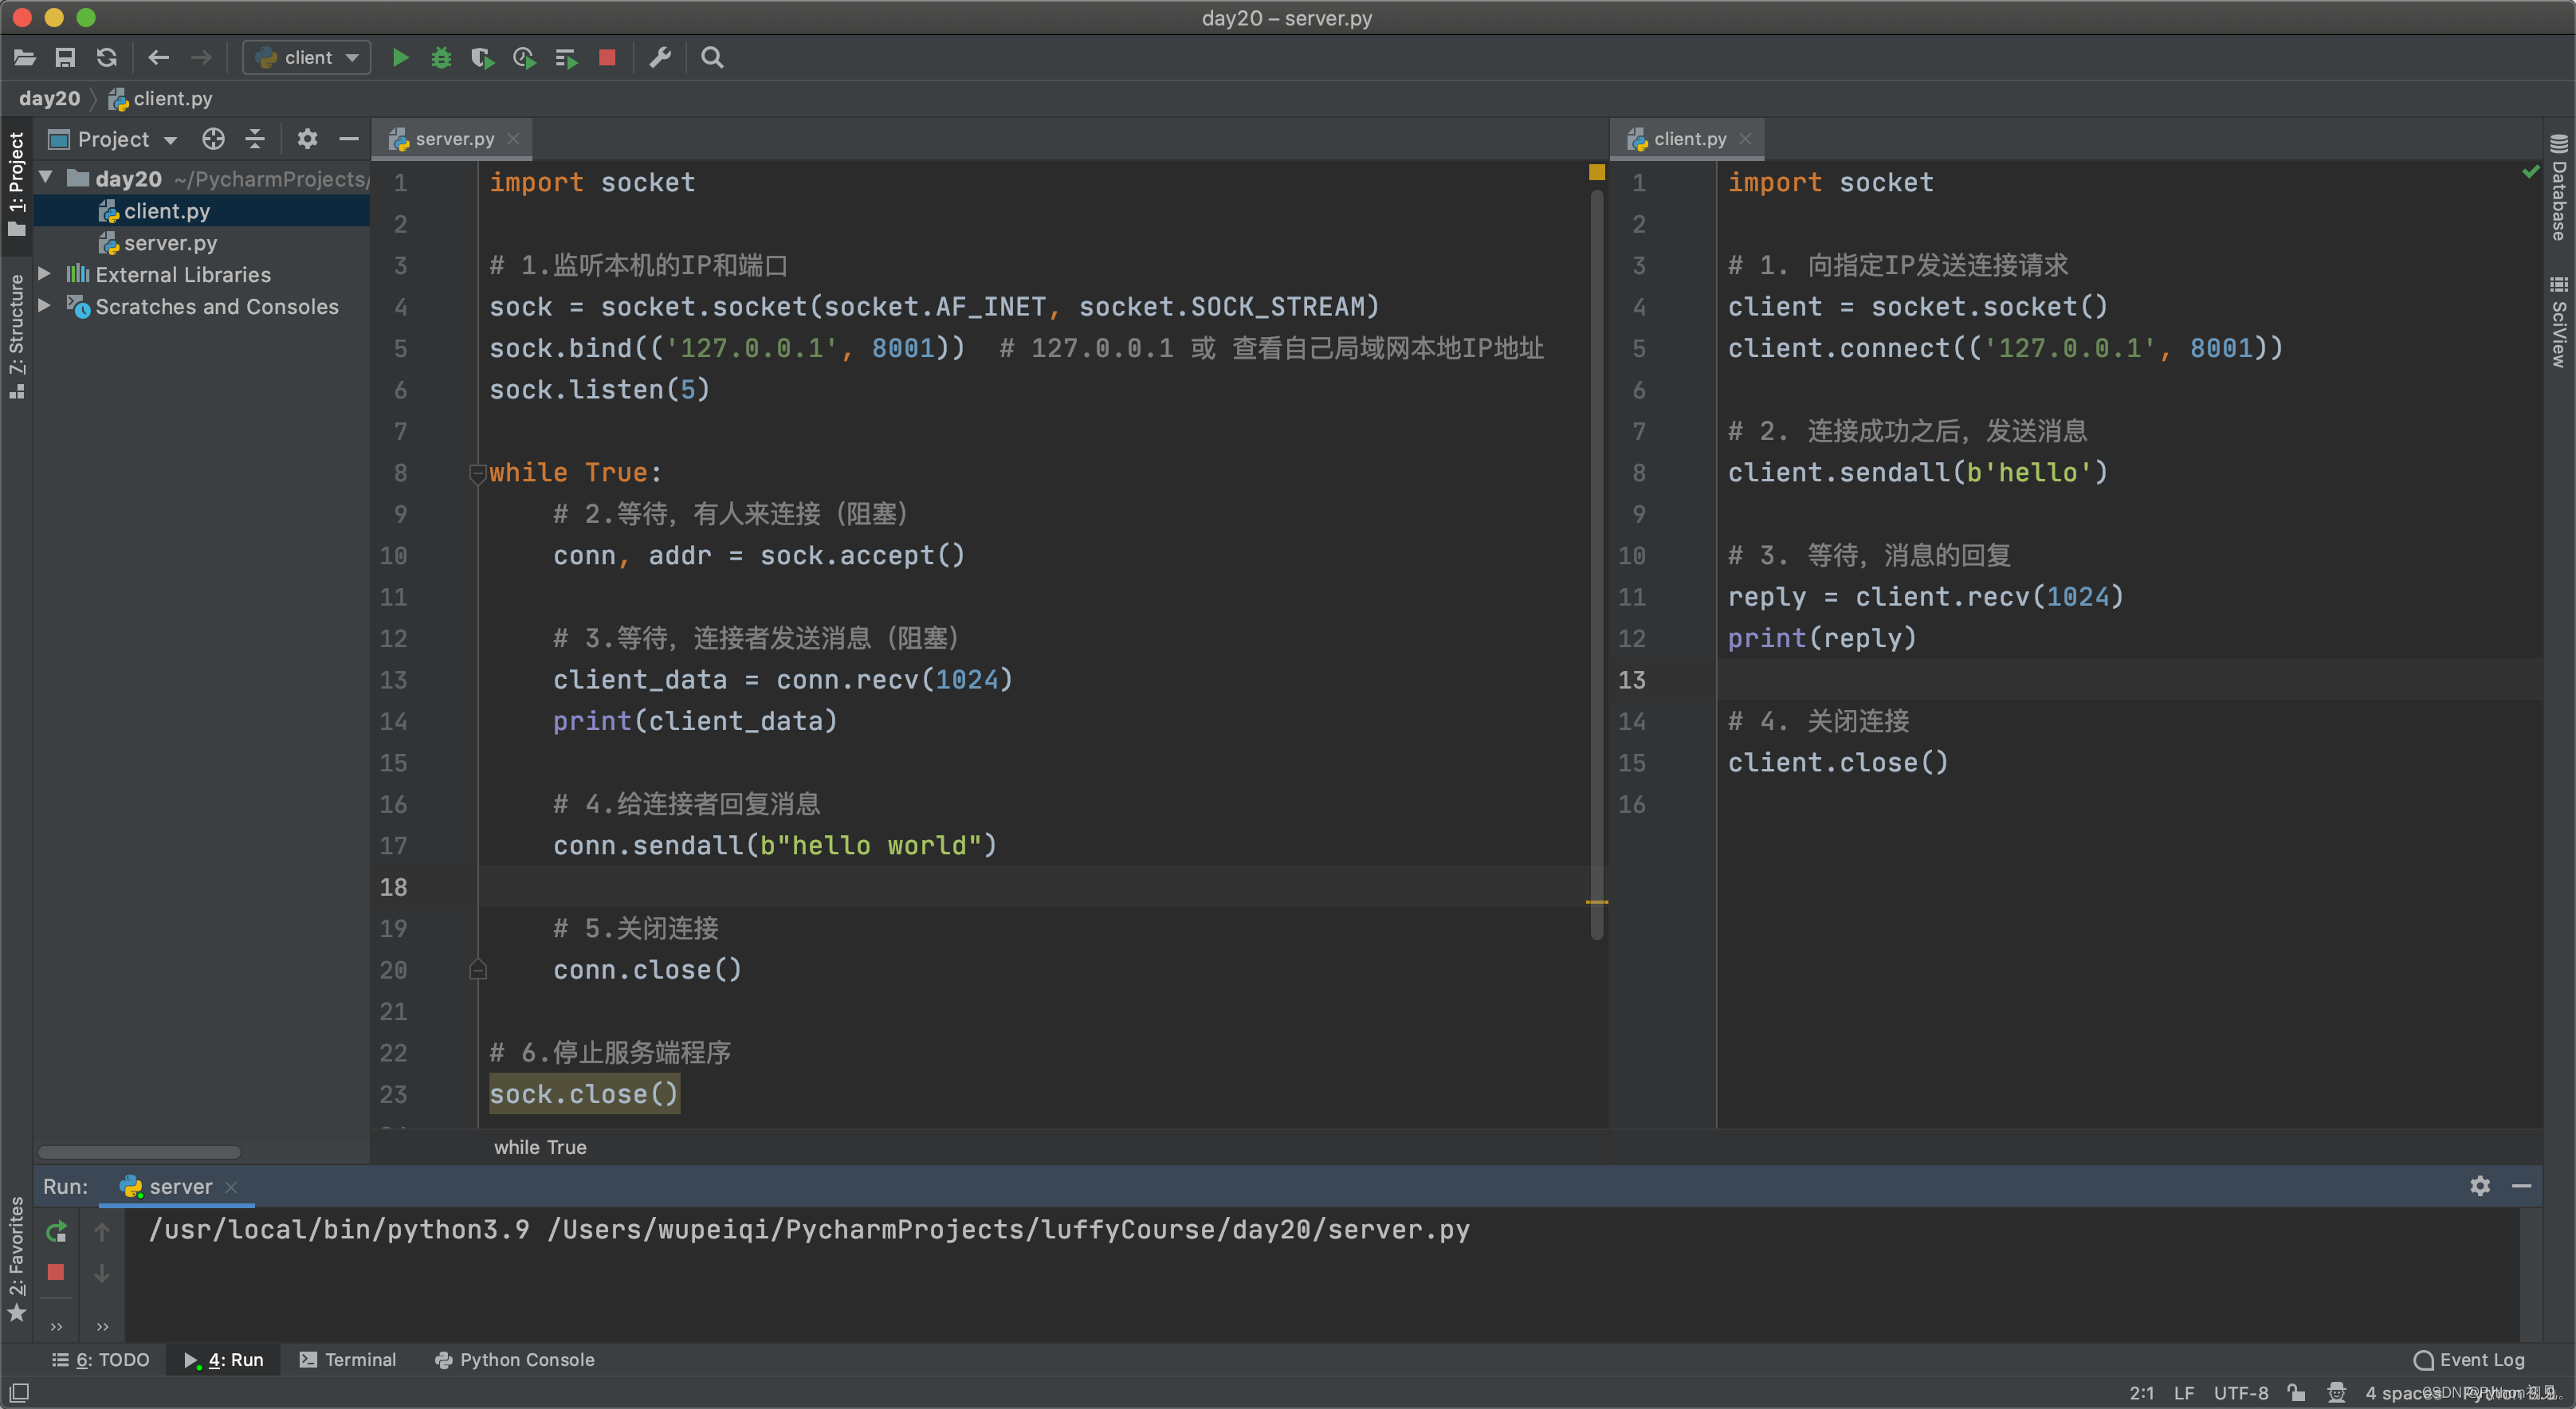Viewport: 2576px width, 1409px height.
Task: Select server.py in the Project tree
Action: (x=170, y=243)
